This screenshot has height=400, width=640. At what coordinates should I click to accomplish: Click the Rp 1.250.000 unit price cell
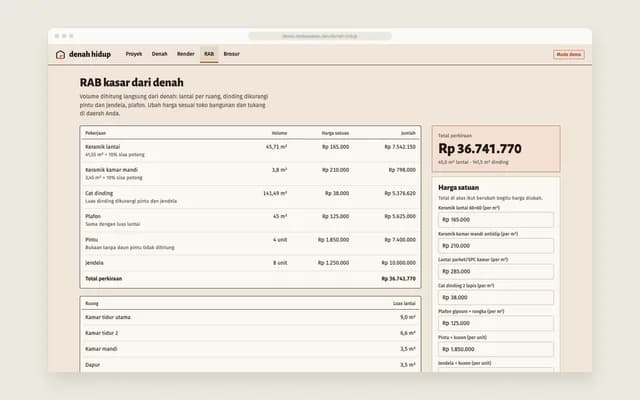click(x=333, y=263)
